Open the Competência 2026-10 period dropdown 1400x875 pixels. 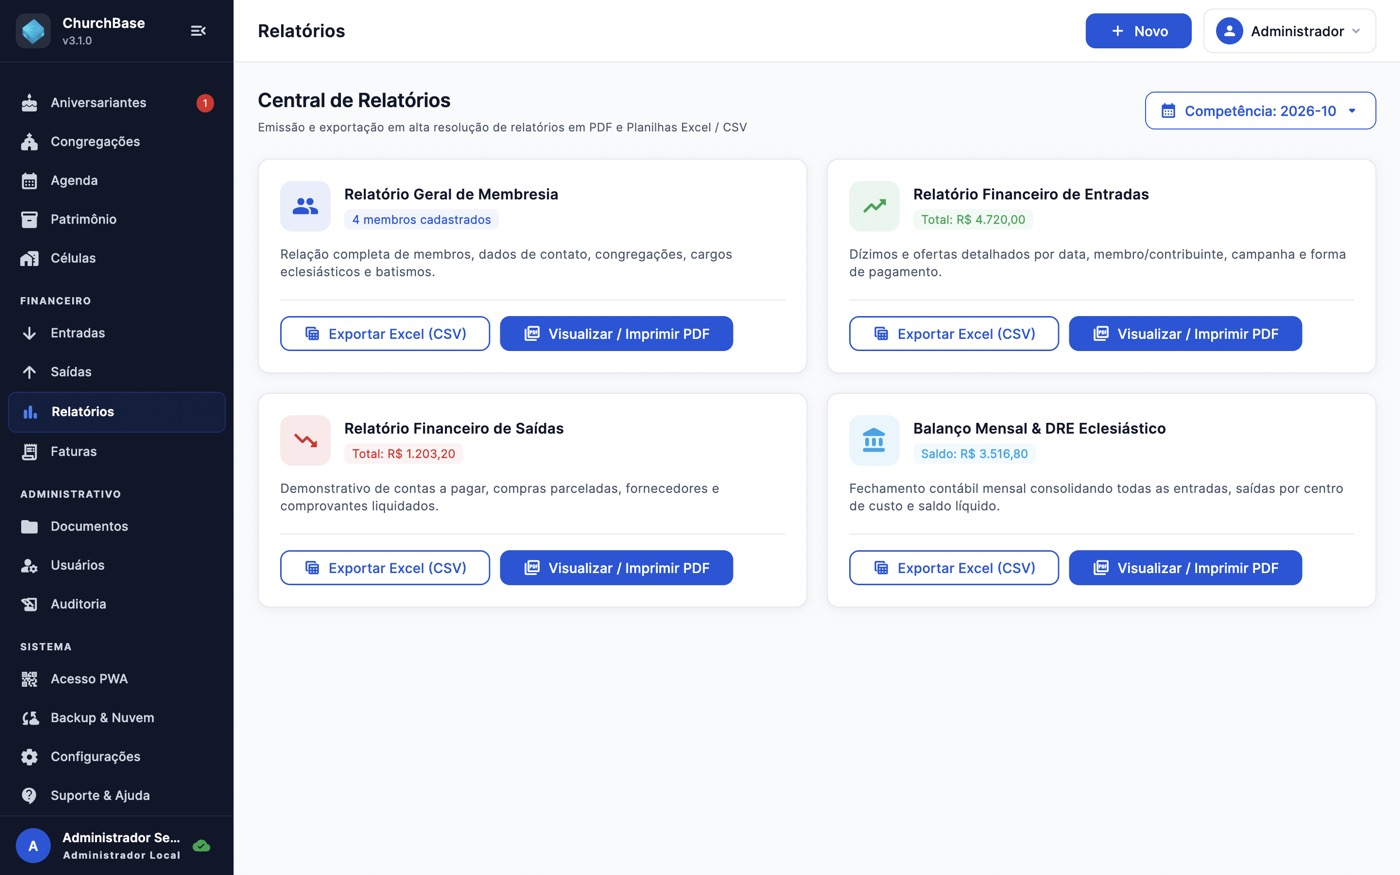[x=1260, y=111]
